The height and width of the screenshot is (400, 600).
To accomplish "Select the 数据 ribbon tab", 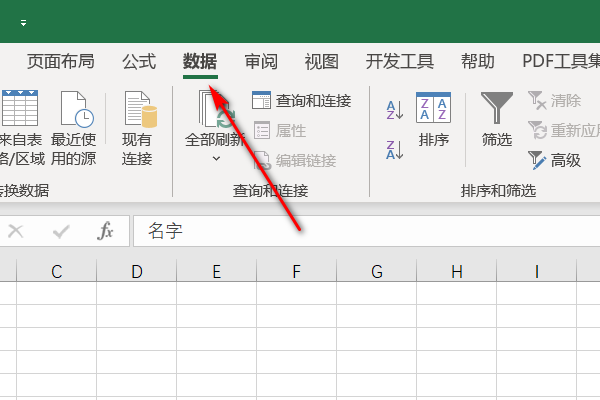I will [x=200, y=61].
